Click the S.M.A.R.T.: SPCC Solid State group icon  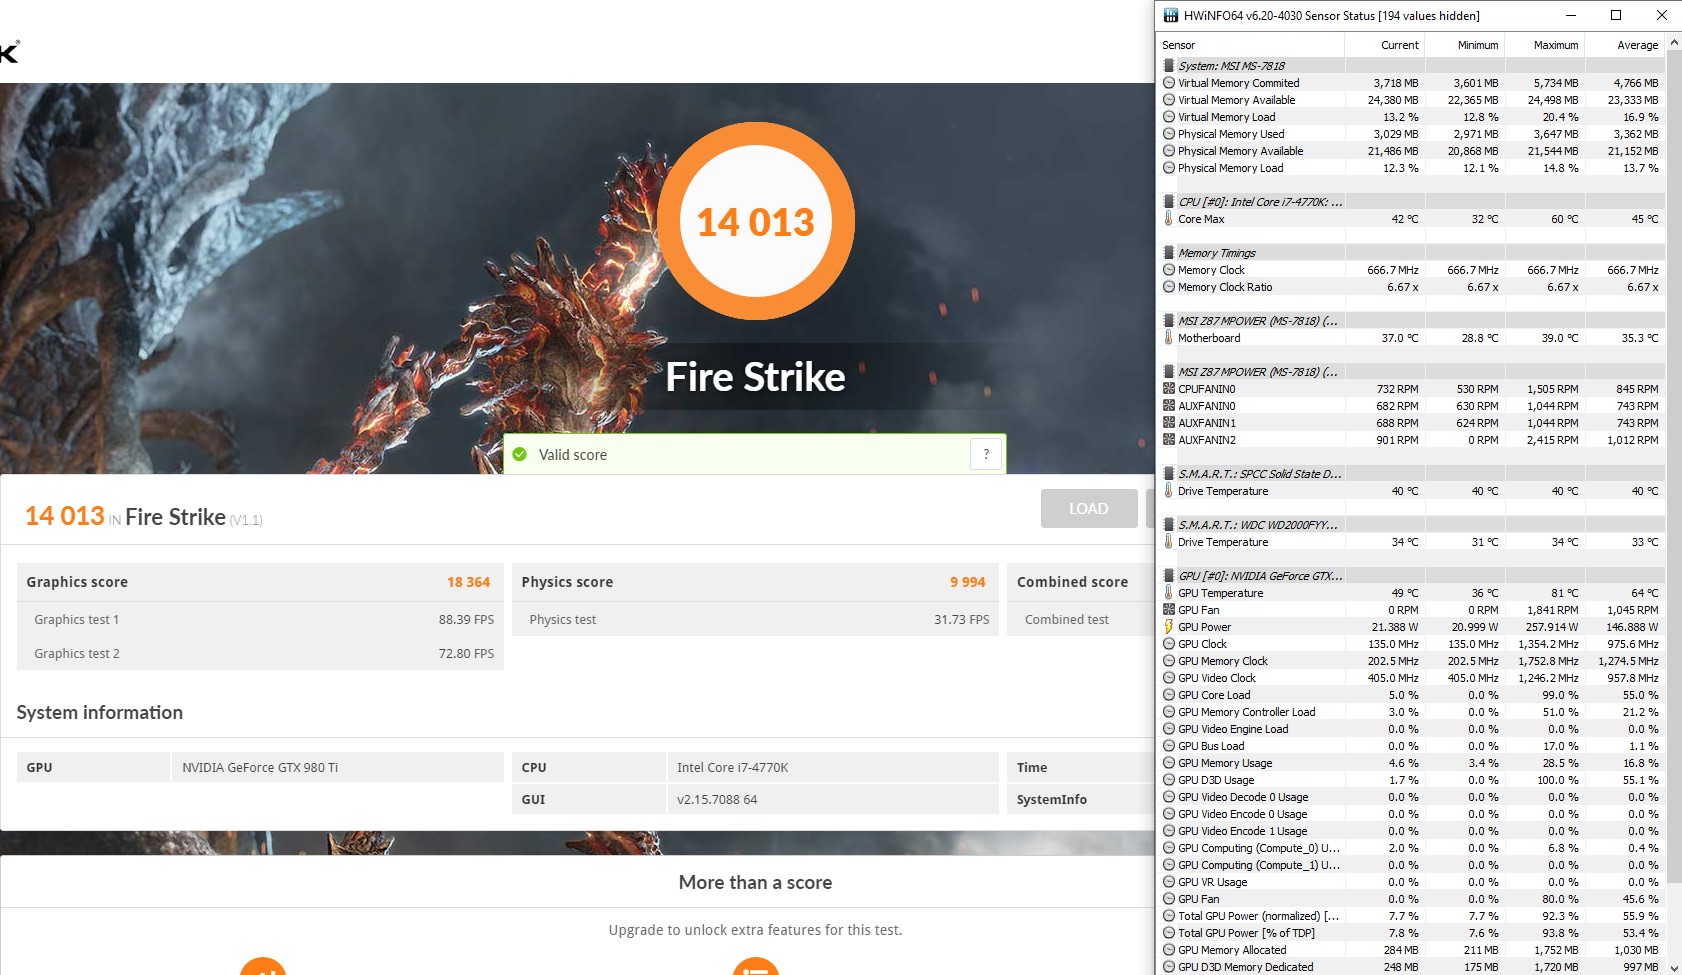click(x=1169, y=474)
